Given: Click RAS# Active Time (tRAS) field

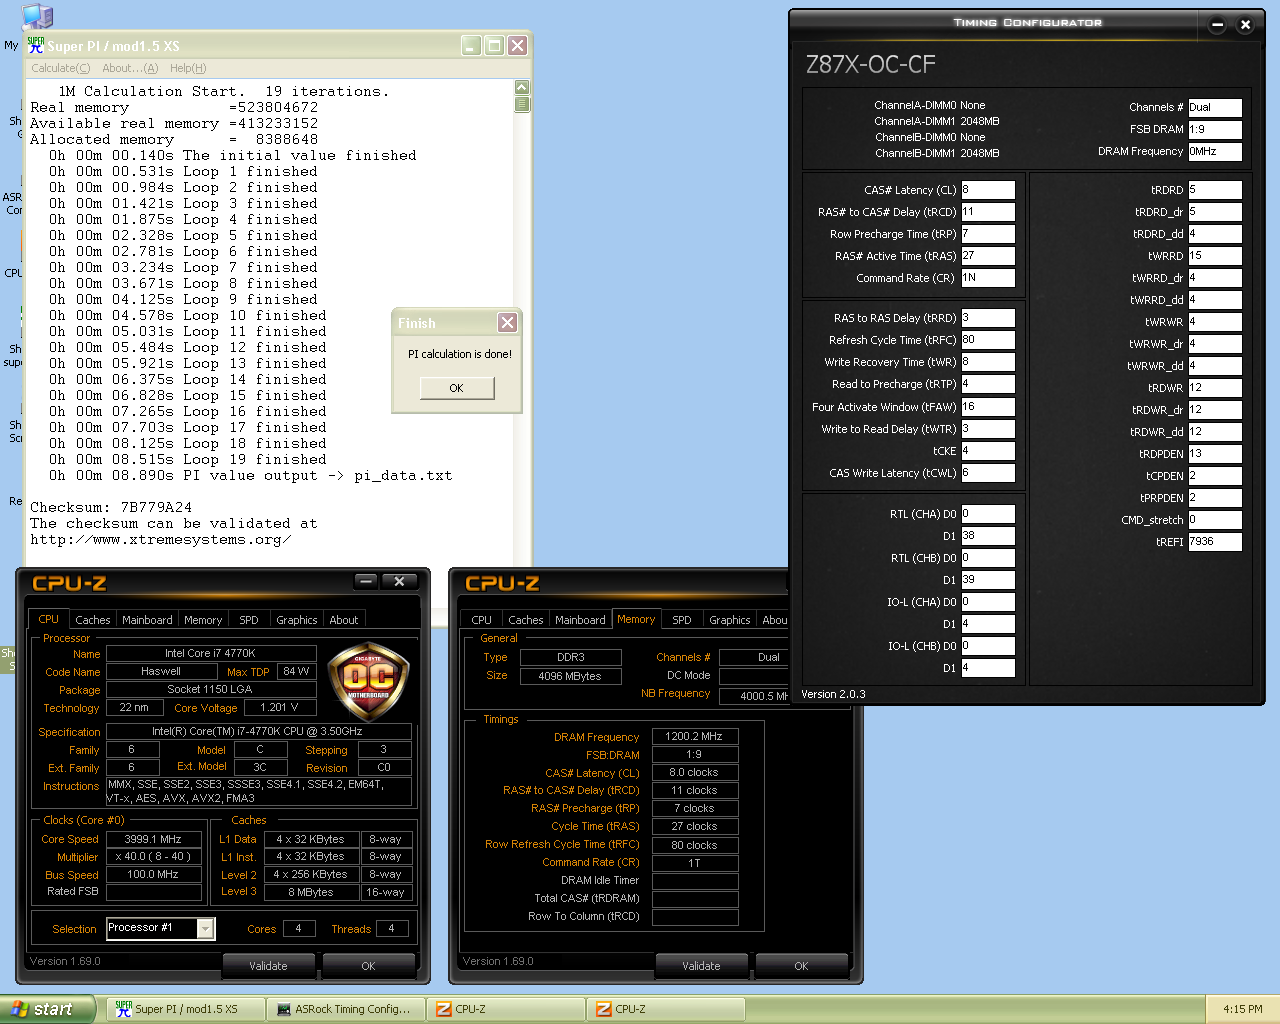Looking at the screenshot, I should (x=988, y=256).
